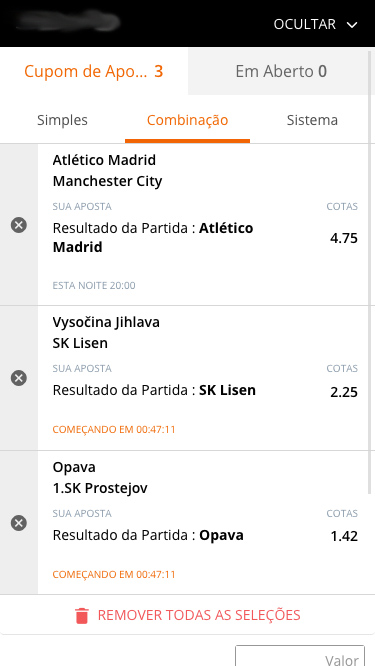The image size is (375, 666).
Task: Click the red trash can icon
Action: (x=82, y=615)
